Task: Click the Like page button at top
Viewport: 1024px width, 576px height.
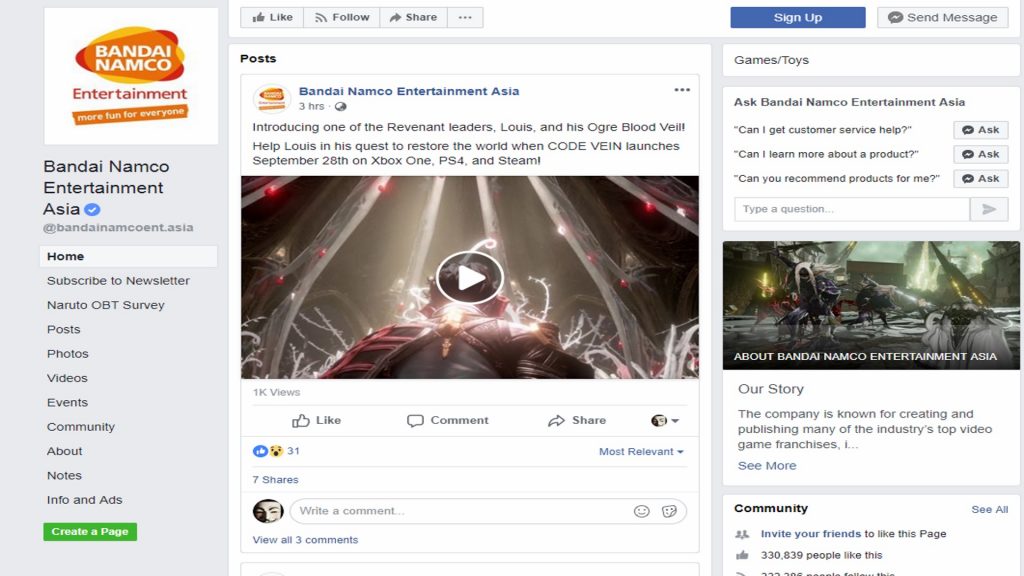Action: tap(272, 17)
